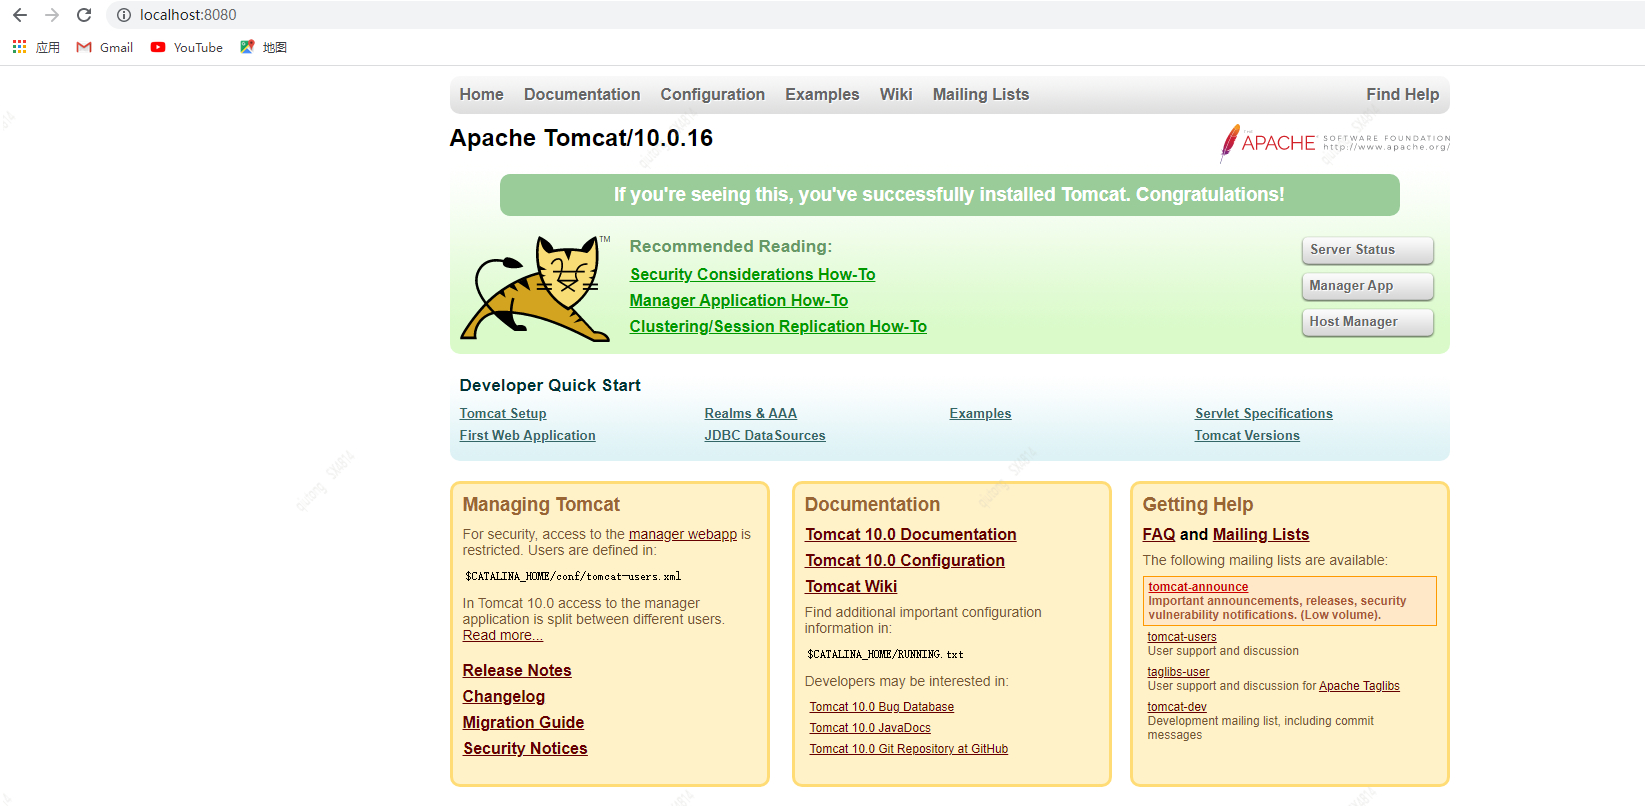Image resolution: width=1645 pixels, height=806 pixels.
Task: Open Wiki in the navigation bar
Action: click(x=896, y=94)
